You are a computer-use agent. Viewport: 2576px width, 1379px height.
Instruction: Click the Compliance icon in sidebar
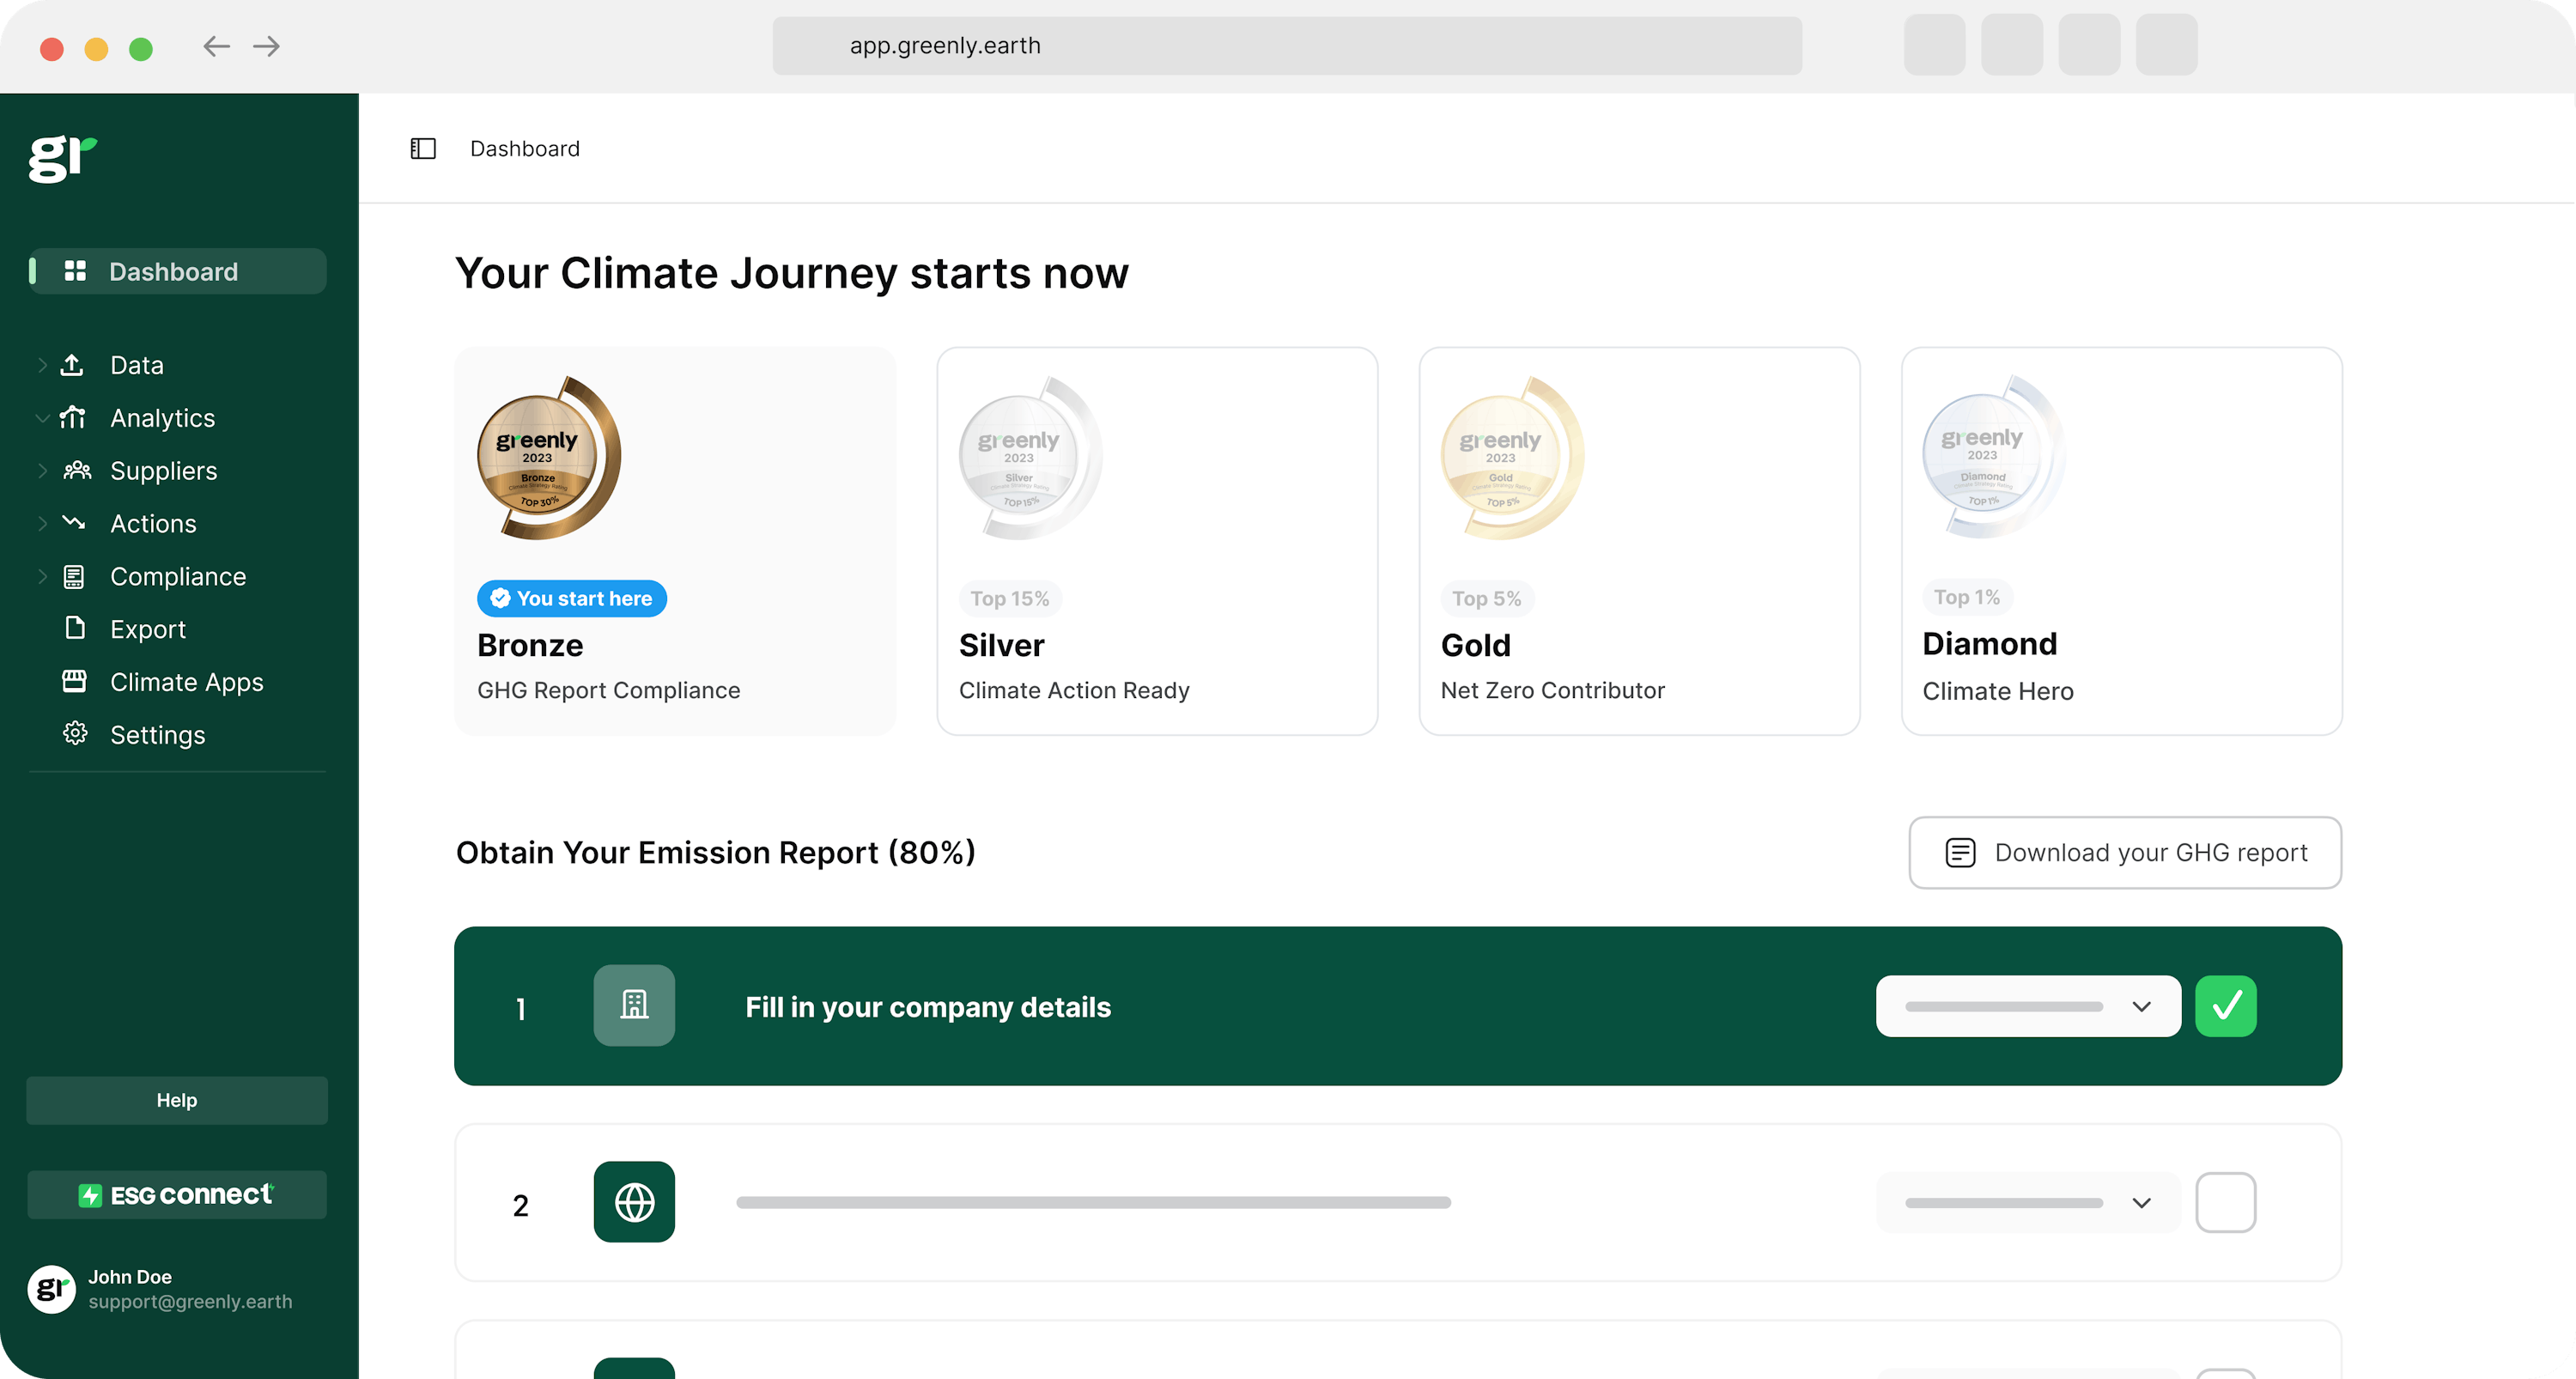pyautogui.click(x=75, y=576)
